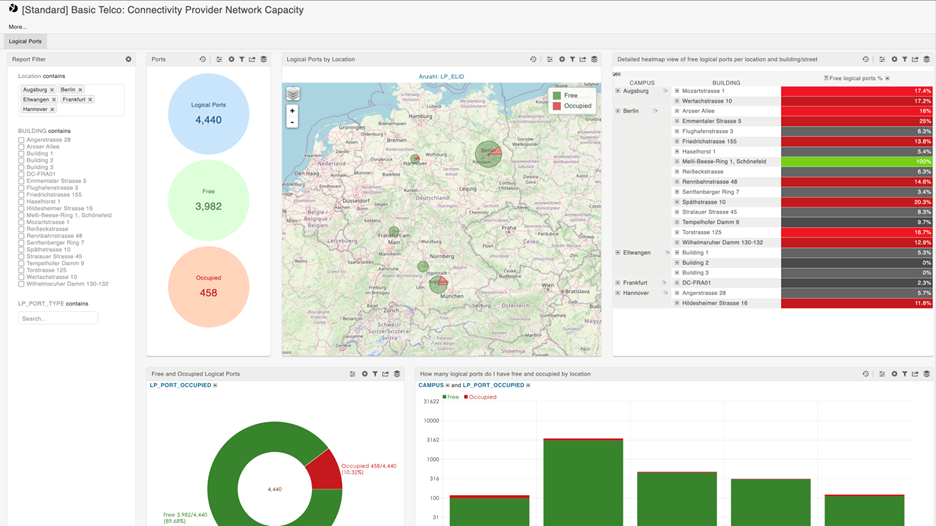Click history icon in Ports panel
This screenshot has height=526, width=936.
(x=203, y=59)
